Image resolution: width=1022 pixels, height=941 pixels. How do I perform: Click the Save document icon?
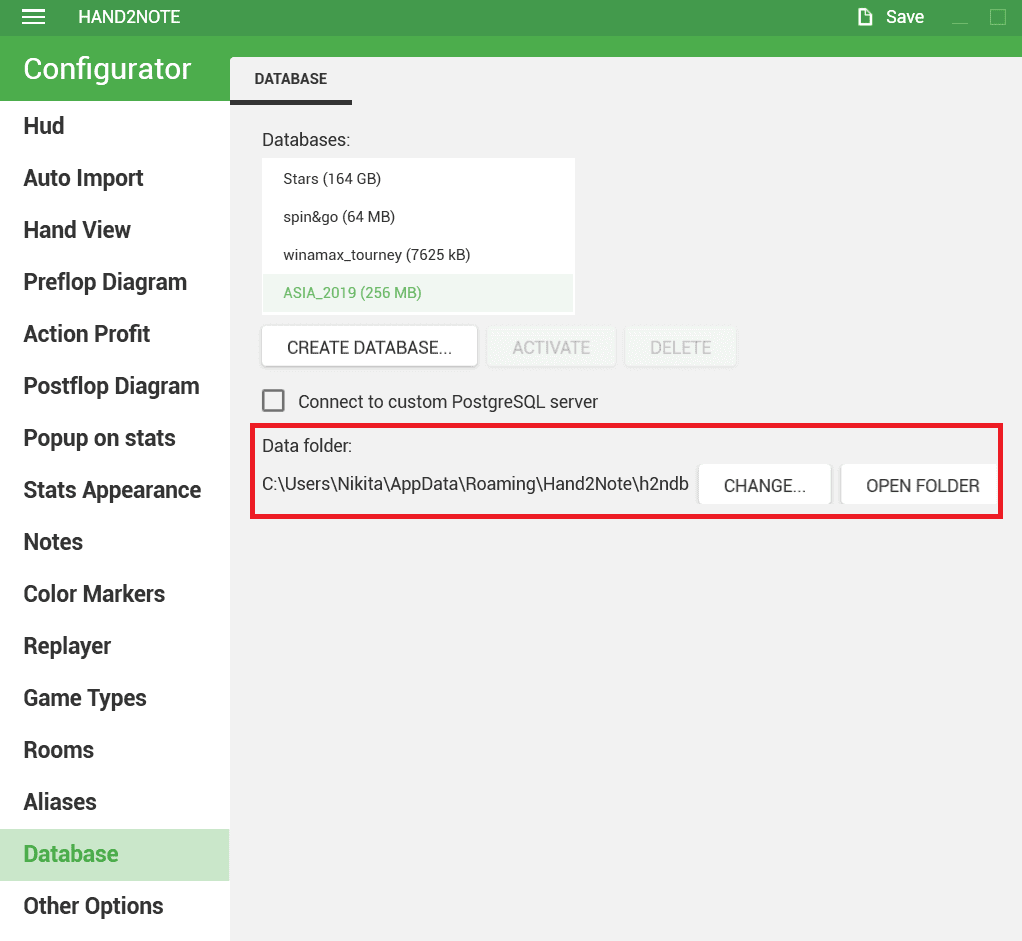(x=865, y=17)
